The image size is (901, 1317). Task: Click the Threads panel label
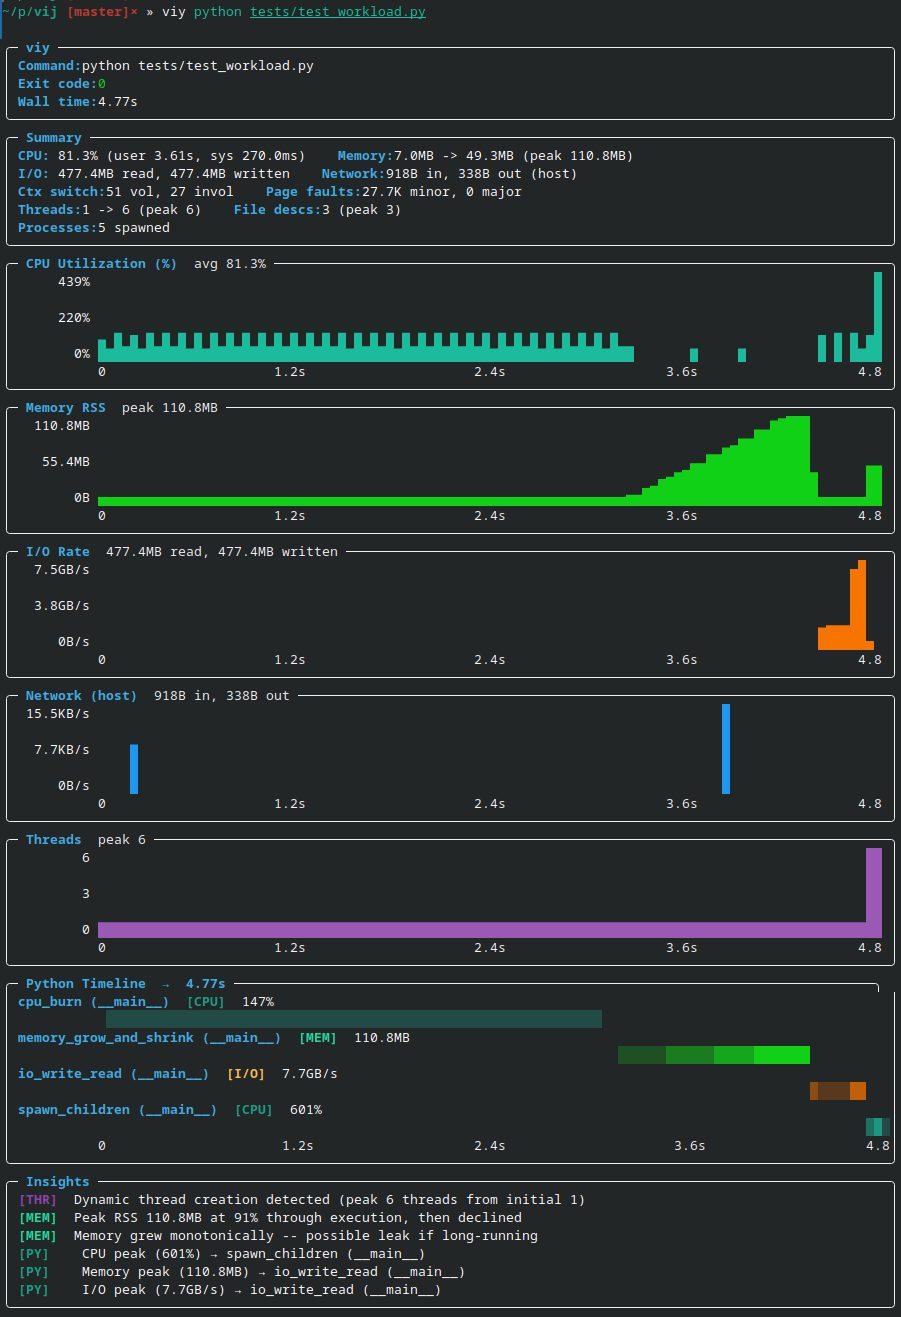[x=52, y=839]
